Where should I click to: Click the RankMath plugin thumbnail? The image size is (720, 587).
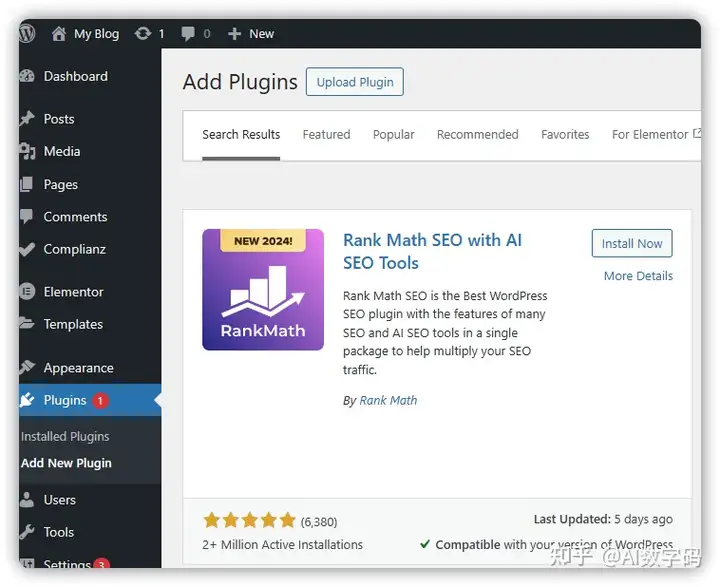click(x=263, y=289)
